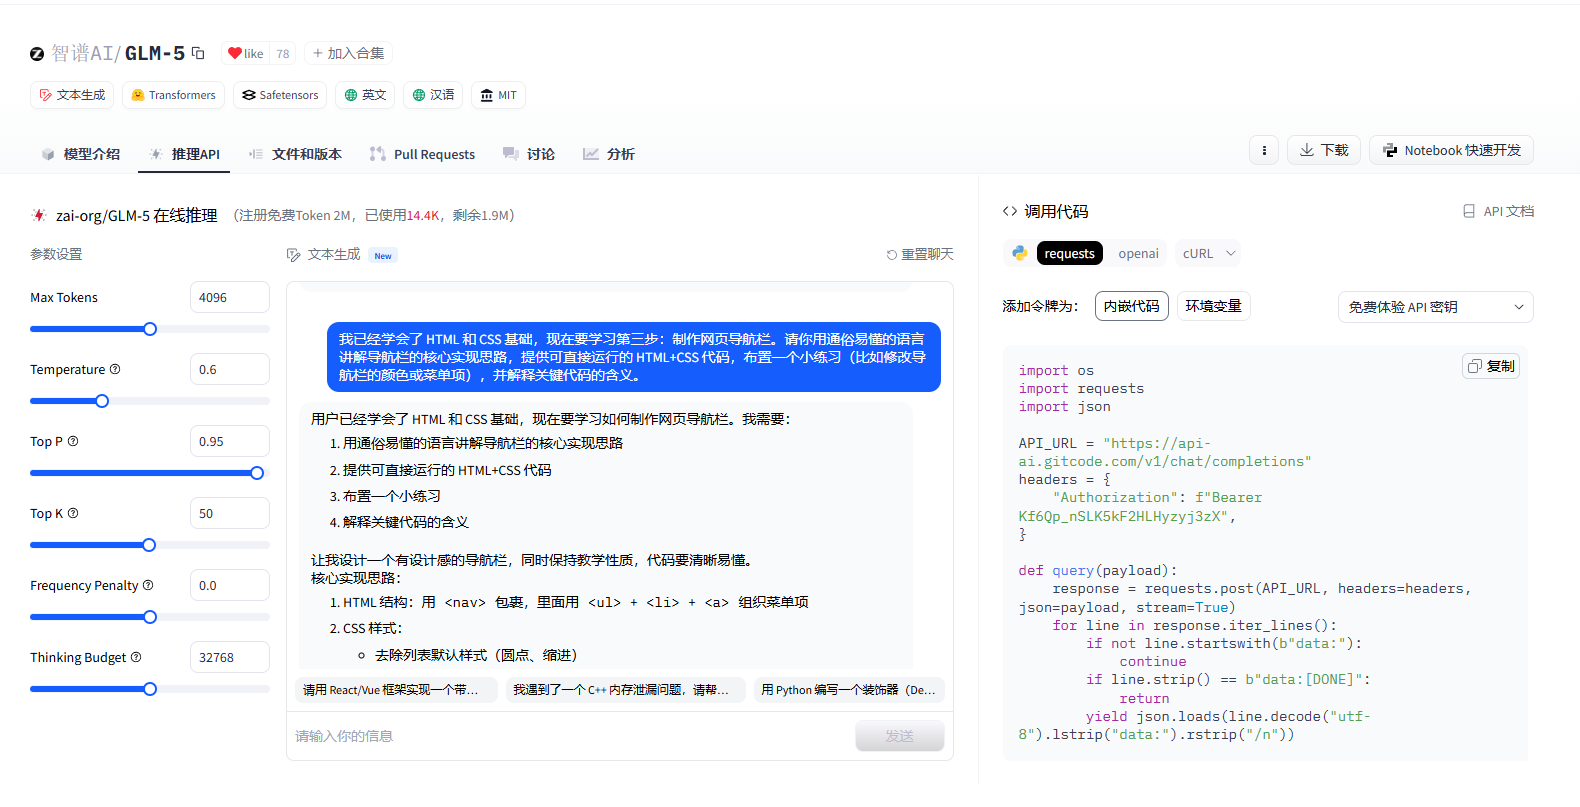Click the Safetensors tag icon
This screenshot has height=807, width=1580.
pos(249,95)
